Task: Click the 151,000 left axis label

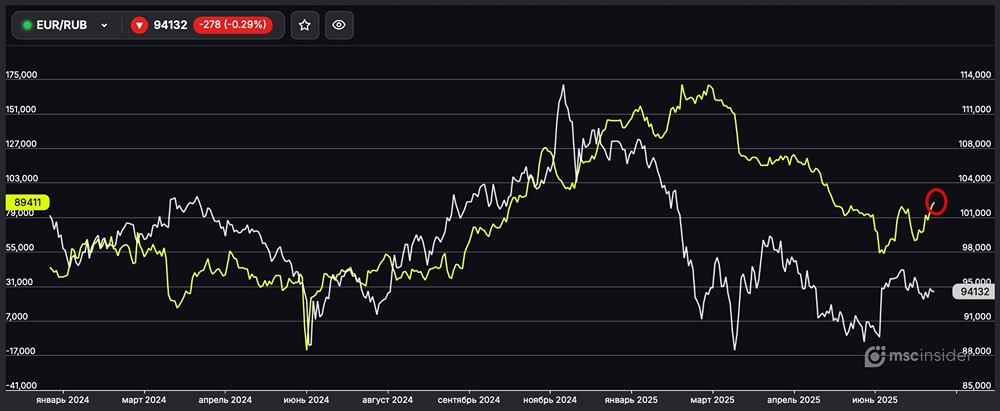Action: click(21, 110)
